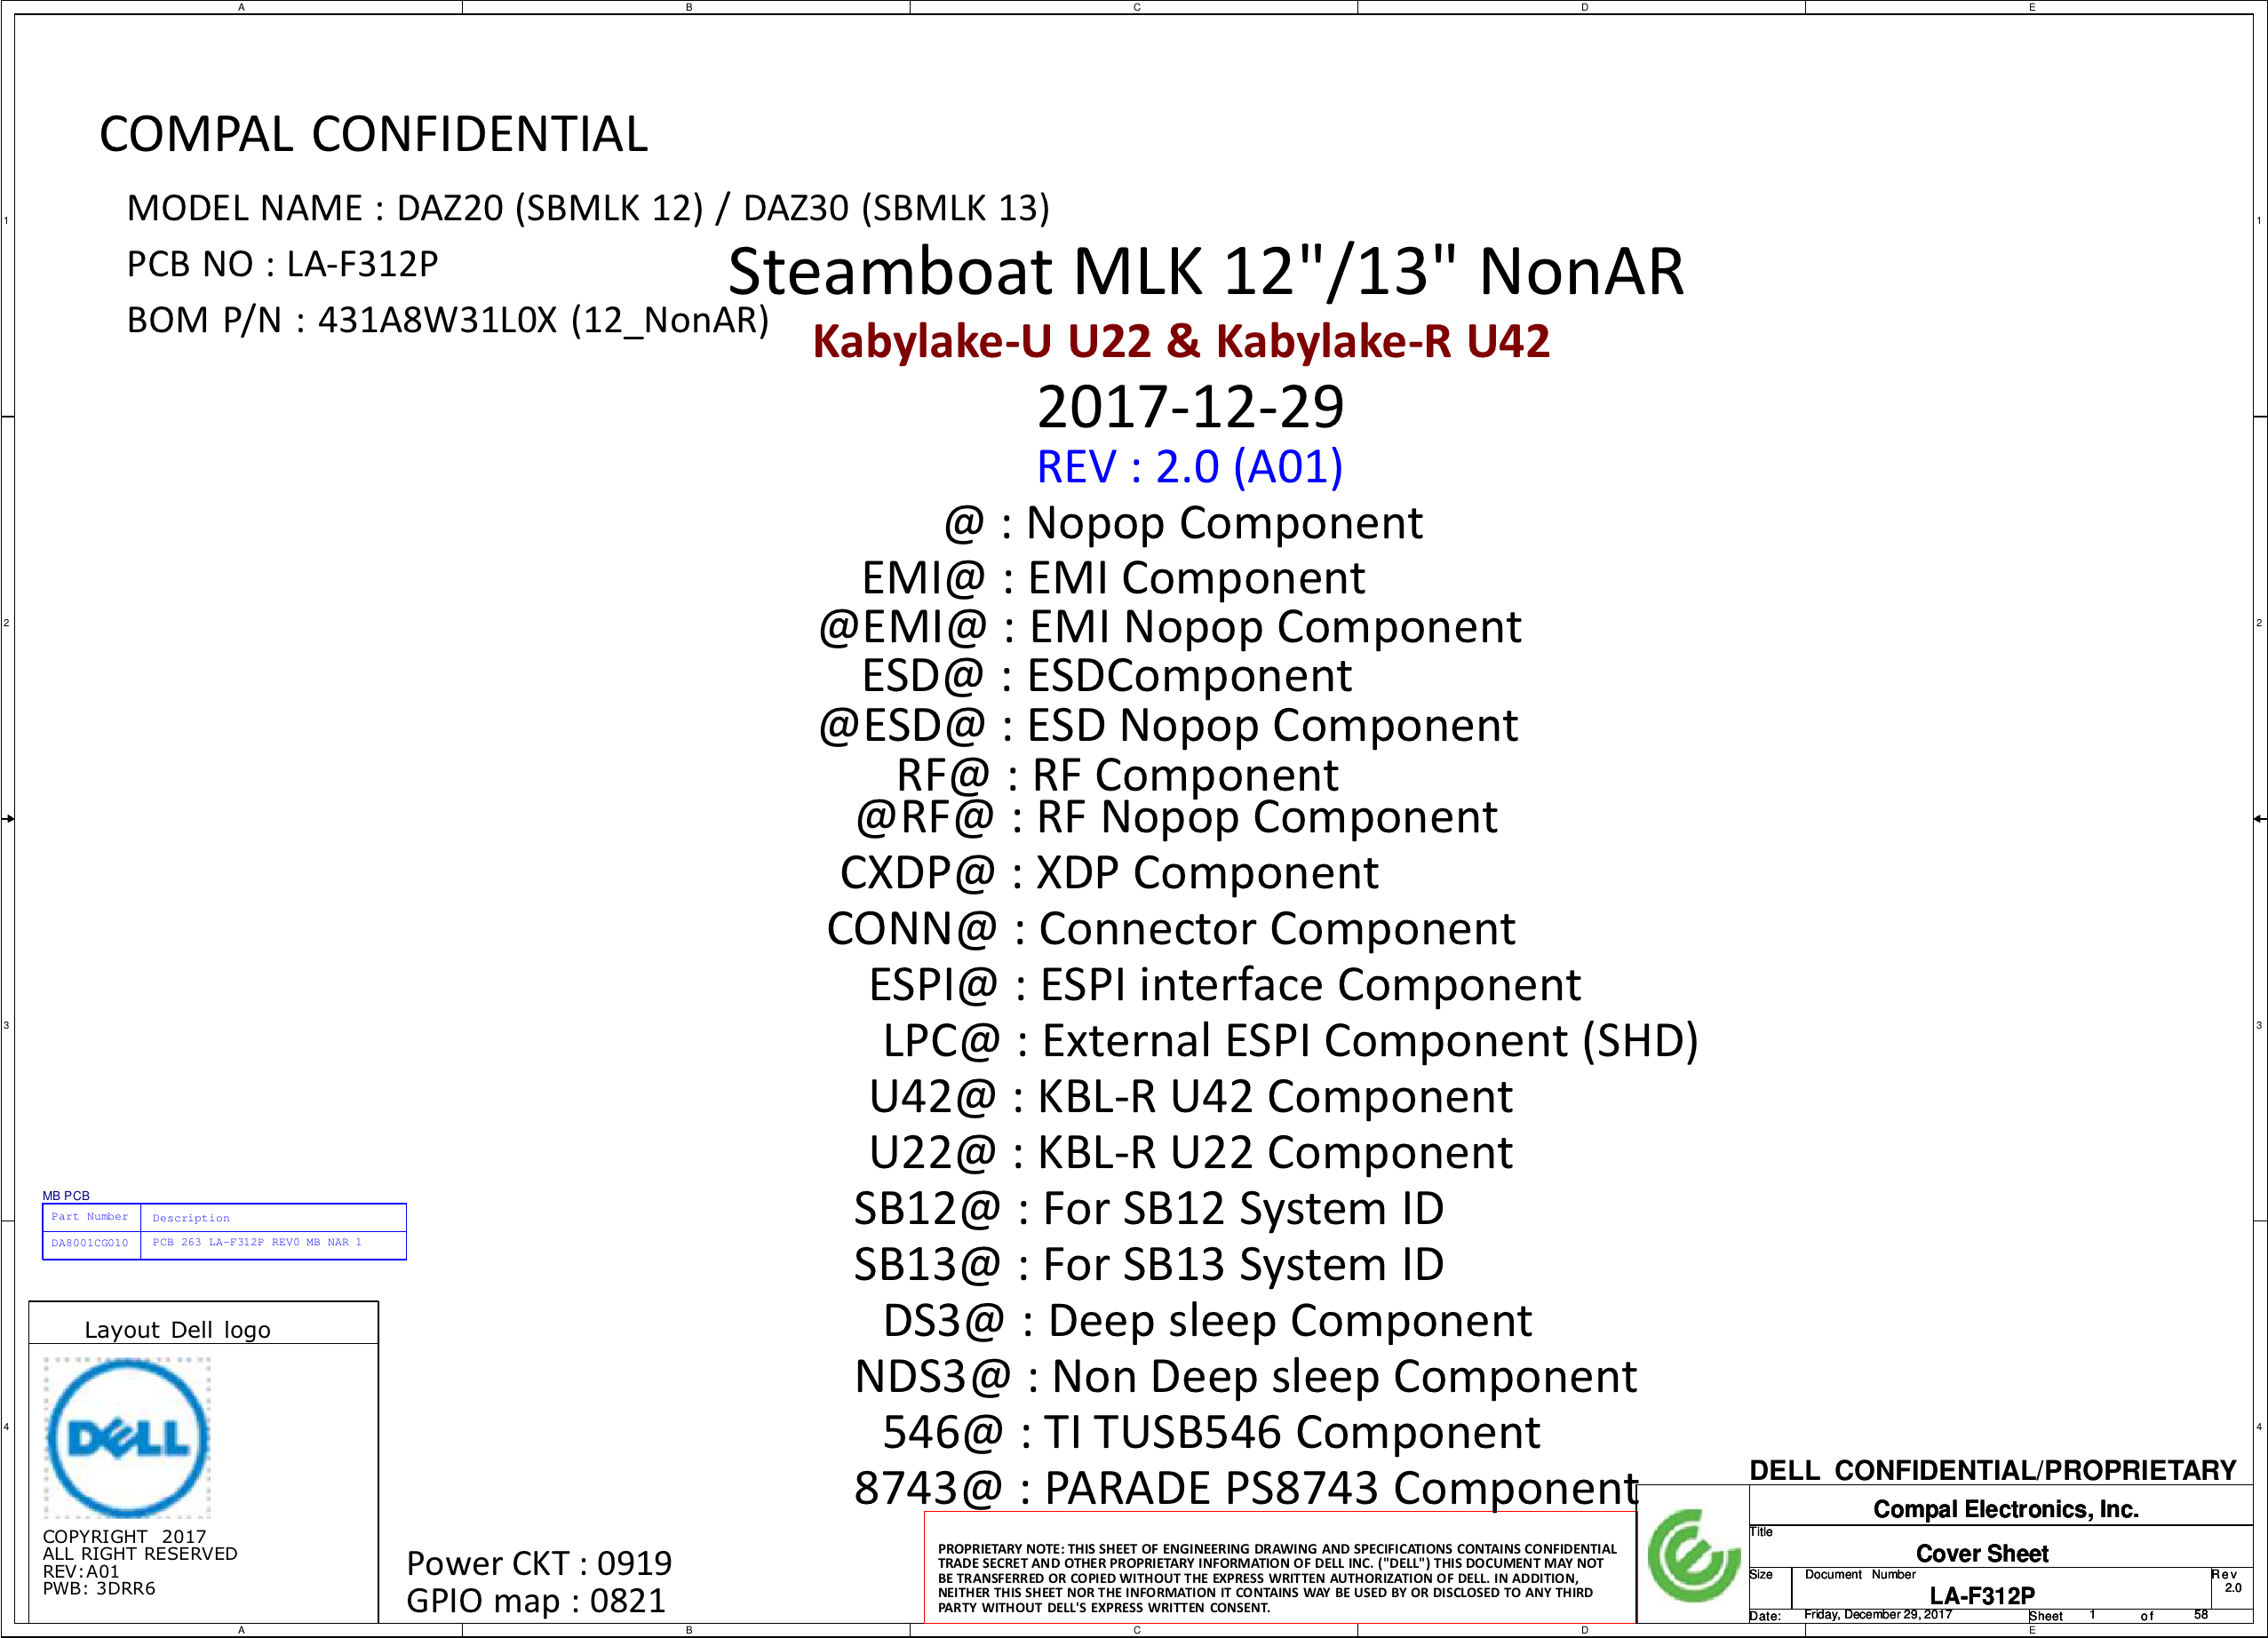Image resolution: width=2268 pixels, height=1638 pixels.
Task: Click '@RF@ : RF Nopop Component' line
Action: (x=1176, y=818)
